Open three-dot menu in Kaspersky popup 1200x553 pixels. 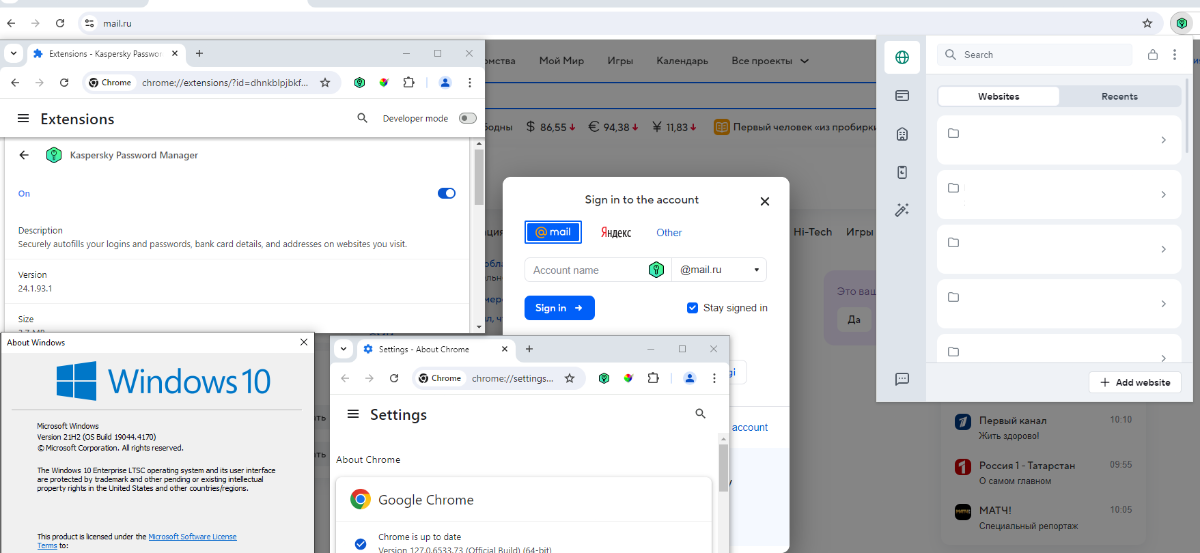pos(1176,55)
